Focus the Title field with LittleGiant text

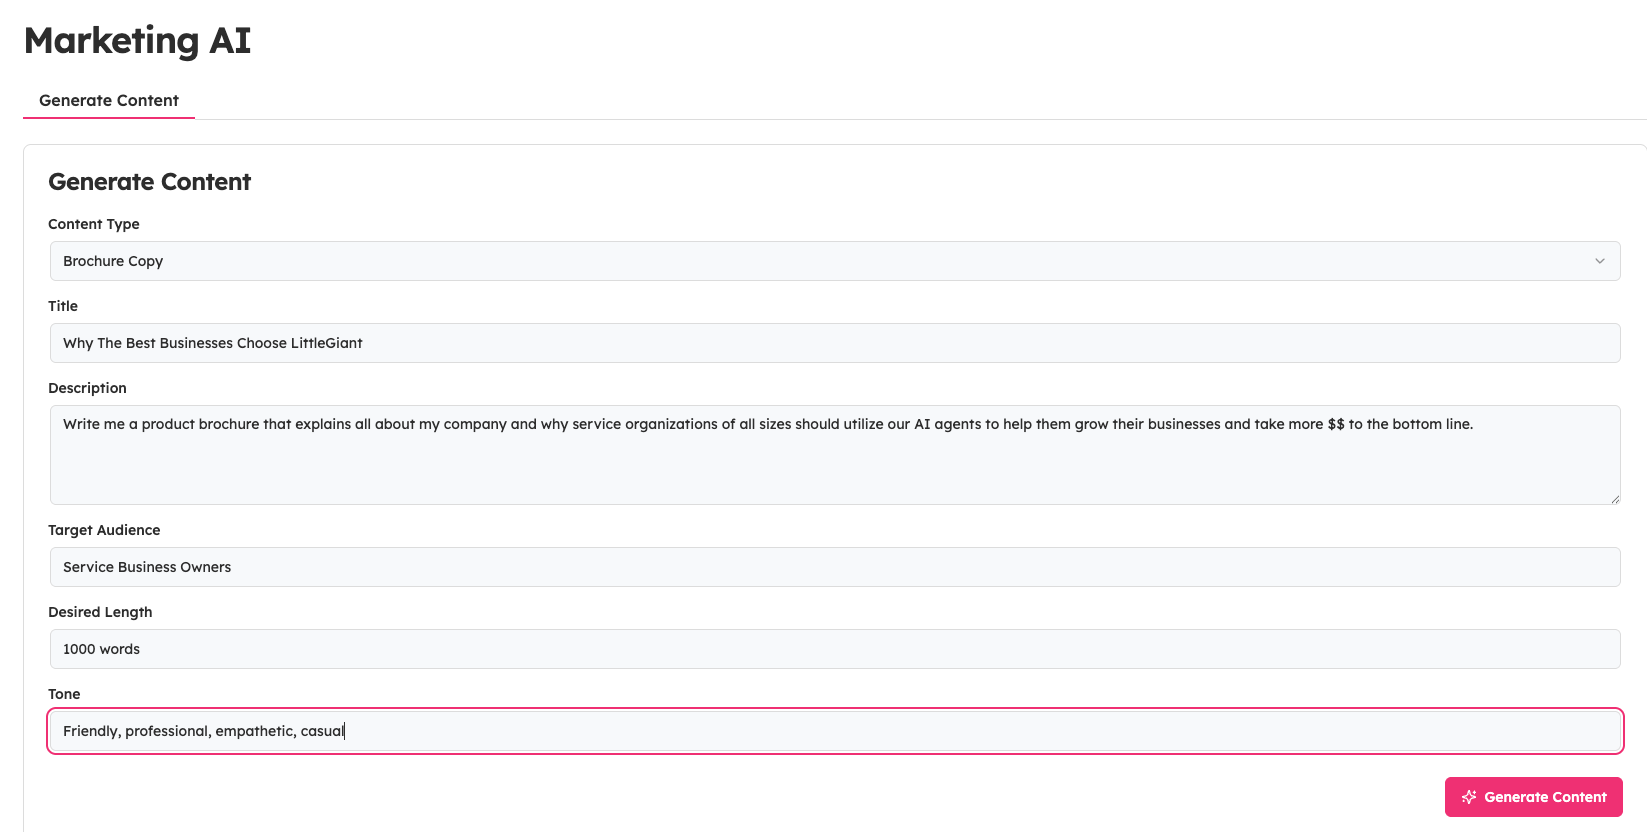pos(833,343)
